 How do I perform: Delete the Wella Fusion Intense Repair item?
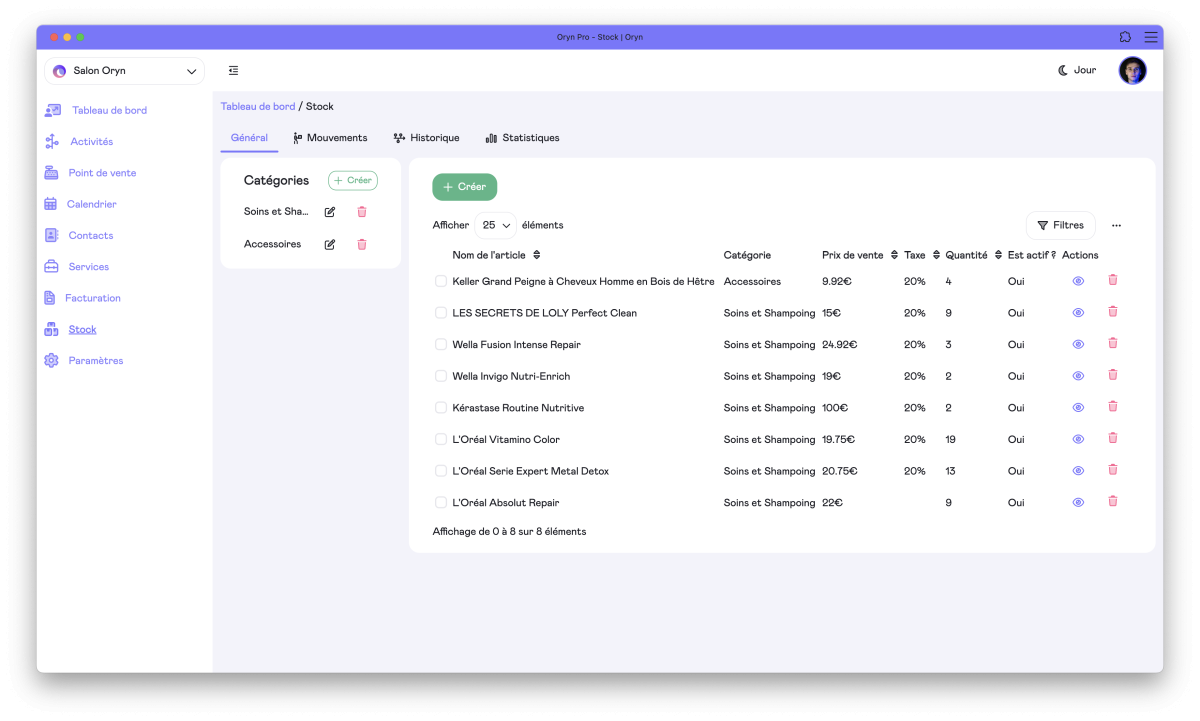point(1112,344)
